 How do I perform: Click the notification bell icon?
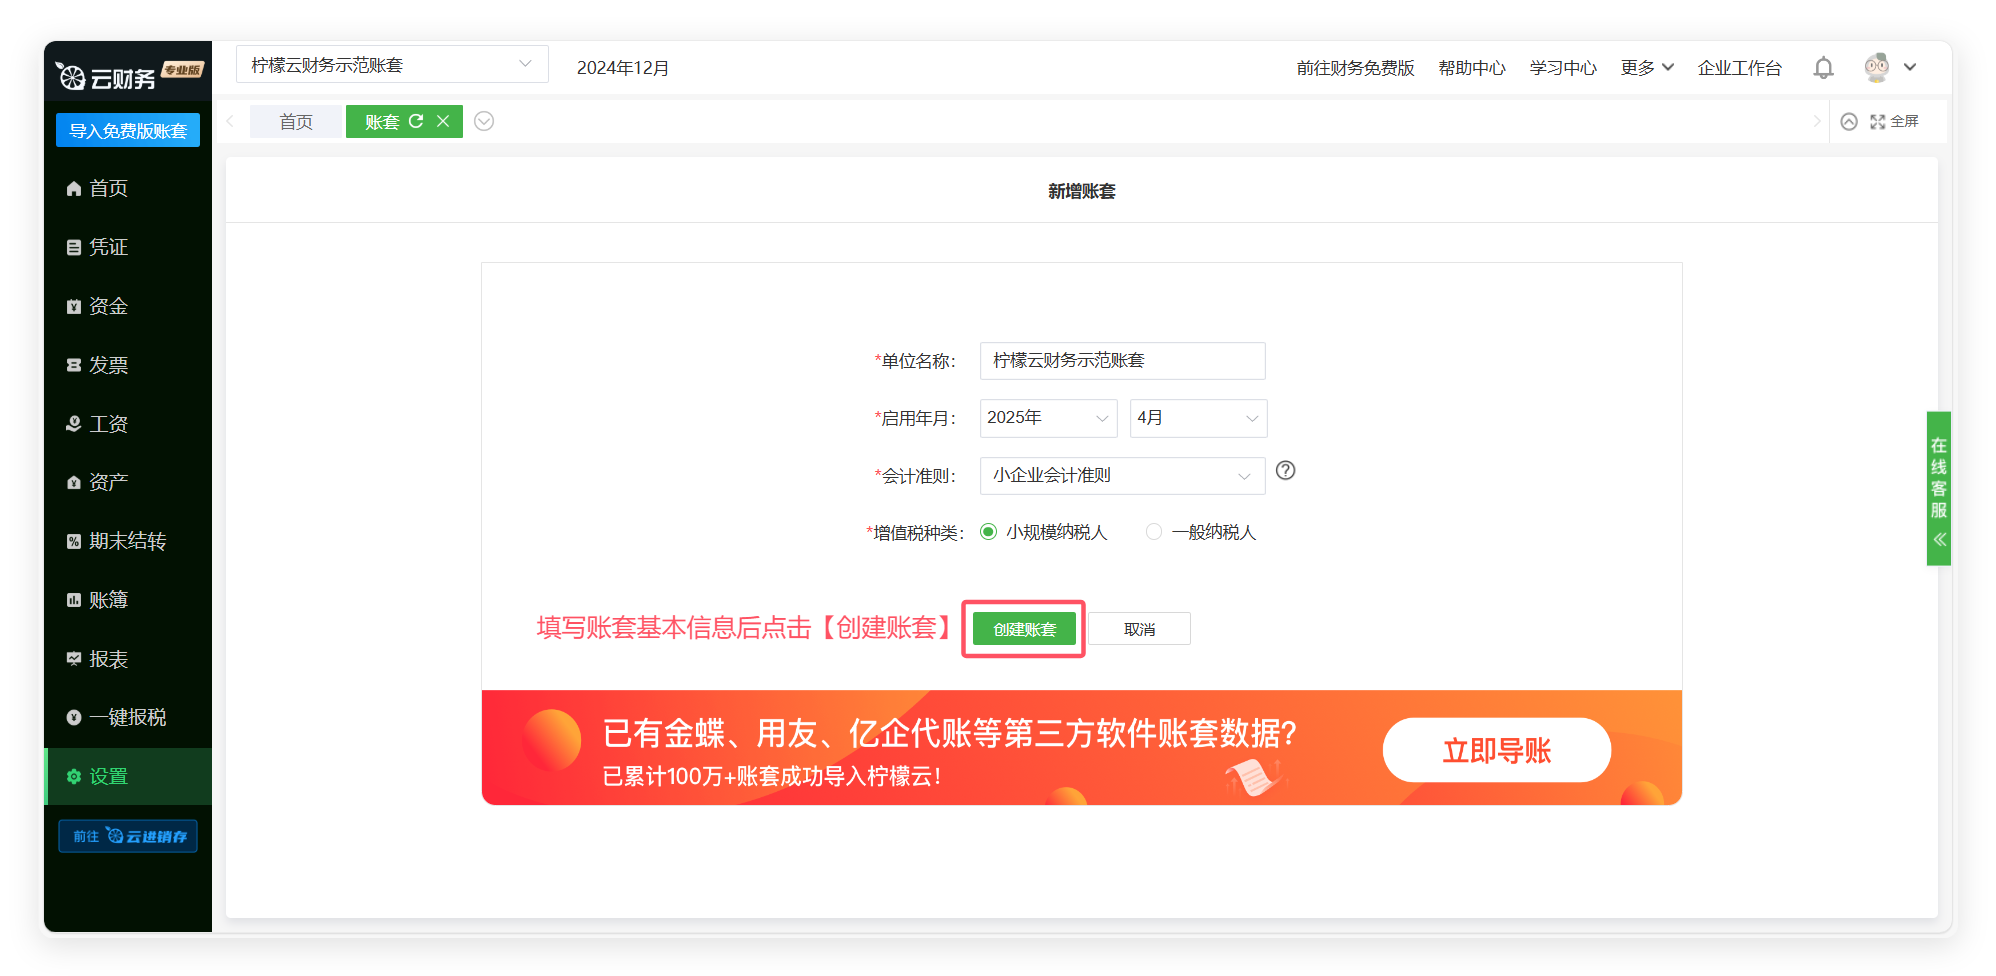(x=1823, y=68)
